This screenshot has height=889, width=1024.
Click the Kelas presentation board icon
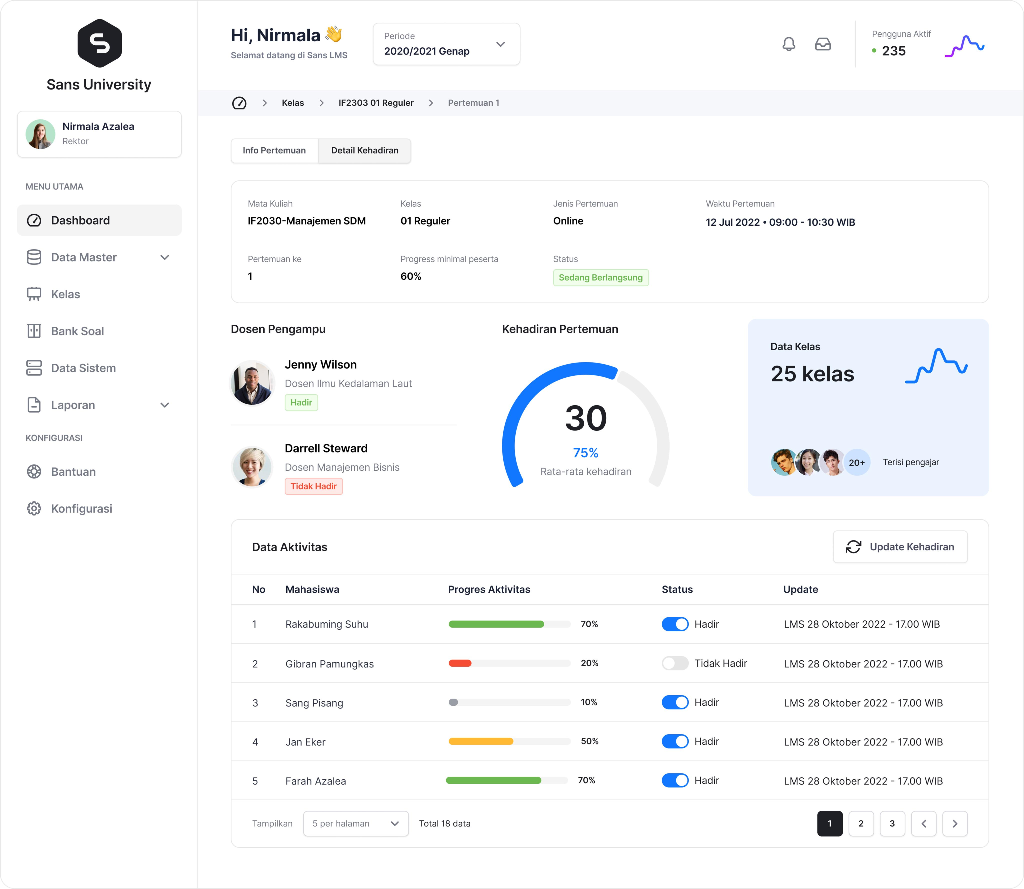pyautogui.click(x=34, y=295)
